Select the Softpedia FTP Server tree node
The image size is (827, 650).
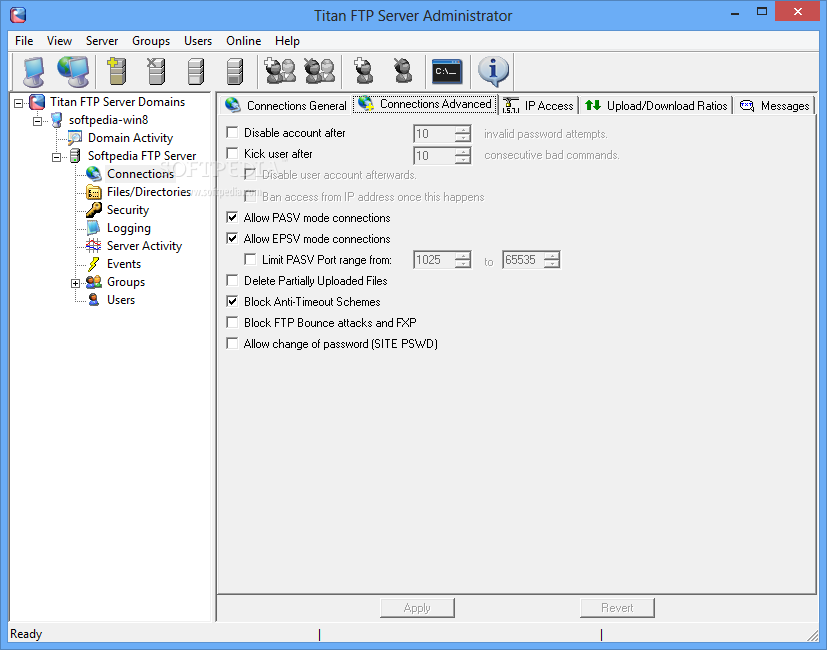142,156
